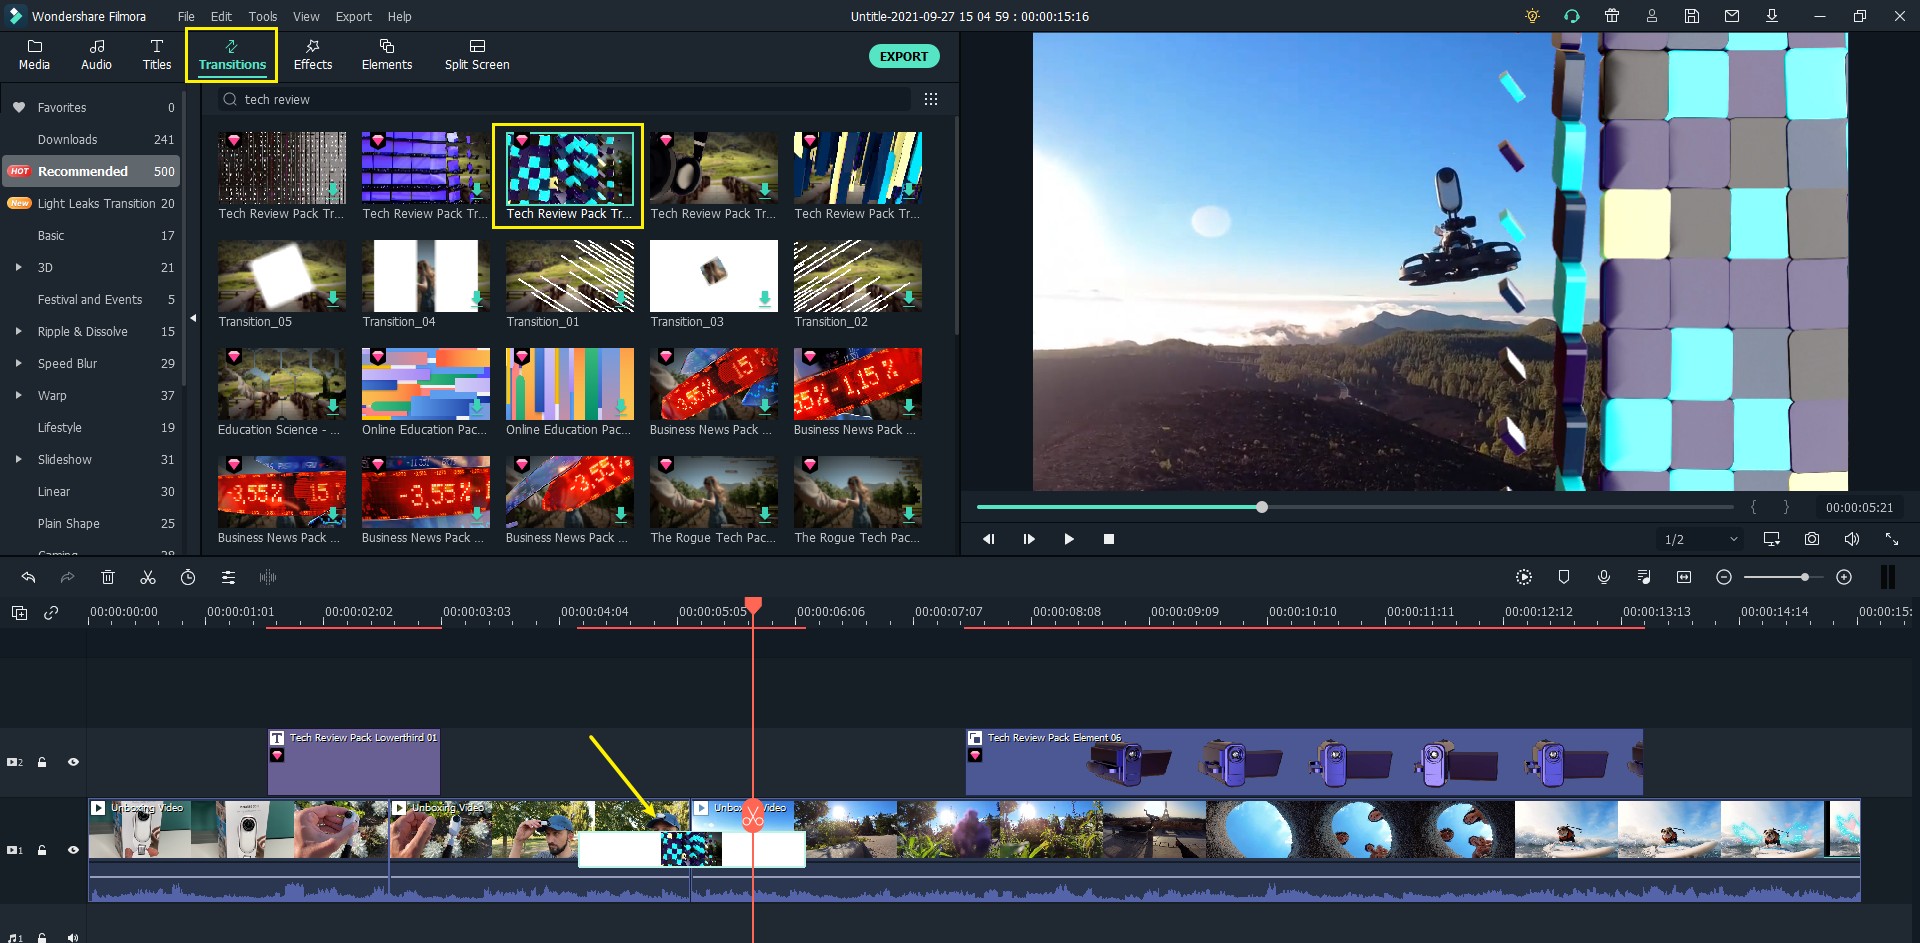The image size is (1920, 943).
Task: Open the 1/2 preview quality dropdown
Action: pyautogui.click(x=1701, y=539)
